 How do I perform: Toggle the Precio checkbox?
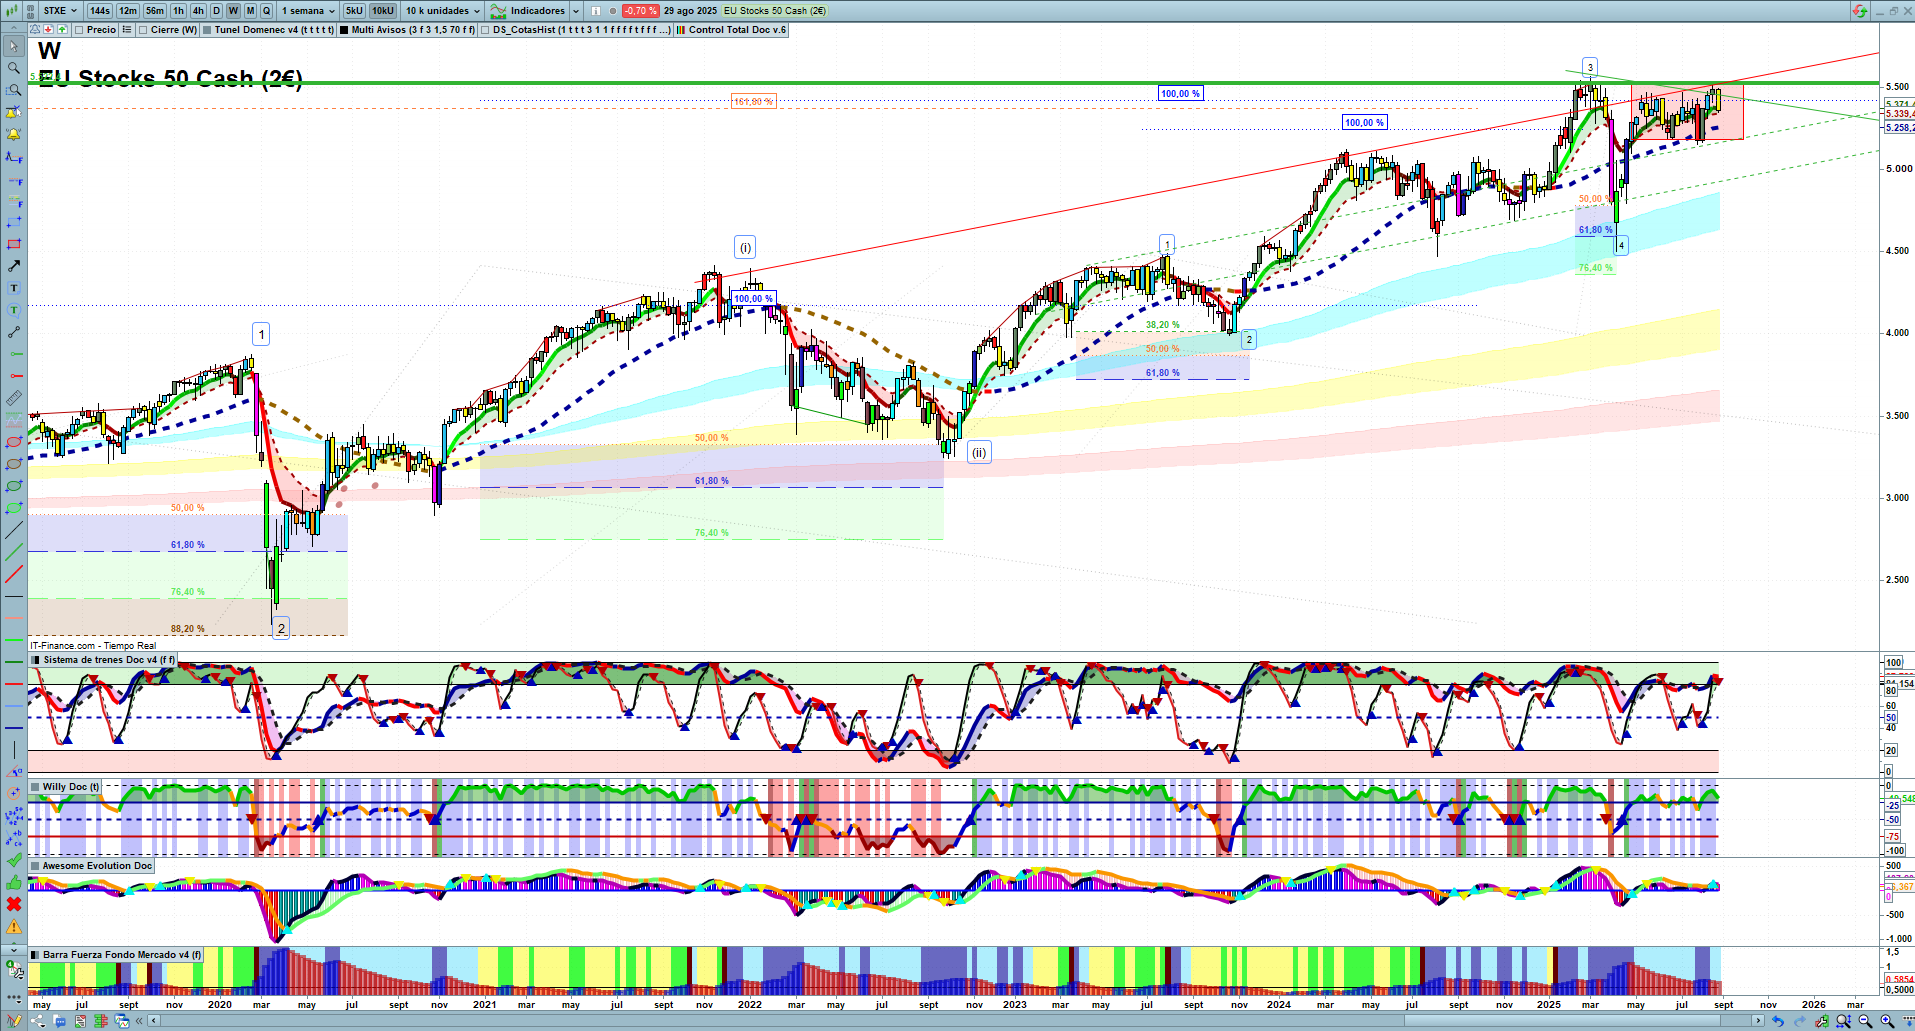point(79,30)
